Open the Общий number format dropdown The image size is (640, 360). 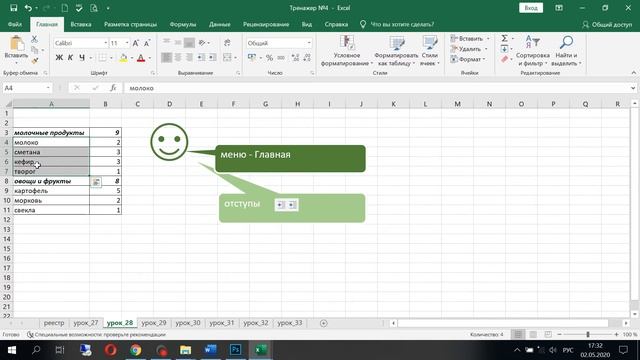(x=309, y=43)
